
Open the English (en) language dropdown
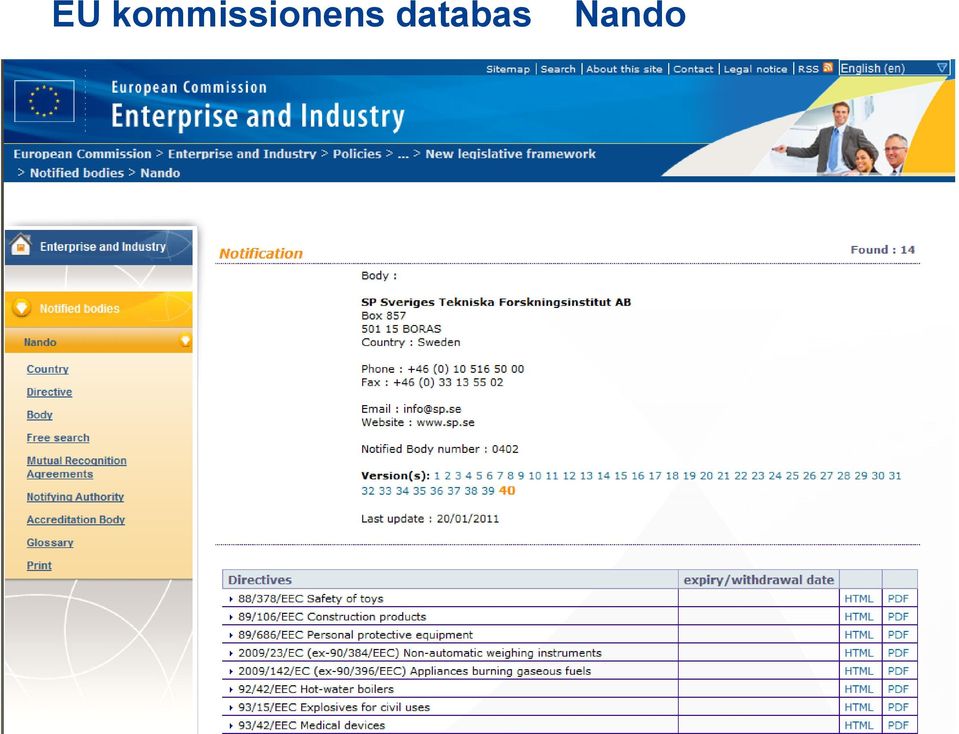click(894, 68)
